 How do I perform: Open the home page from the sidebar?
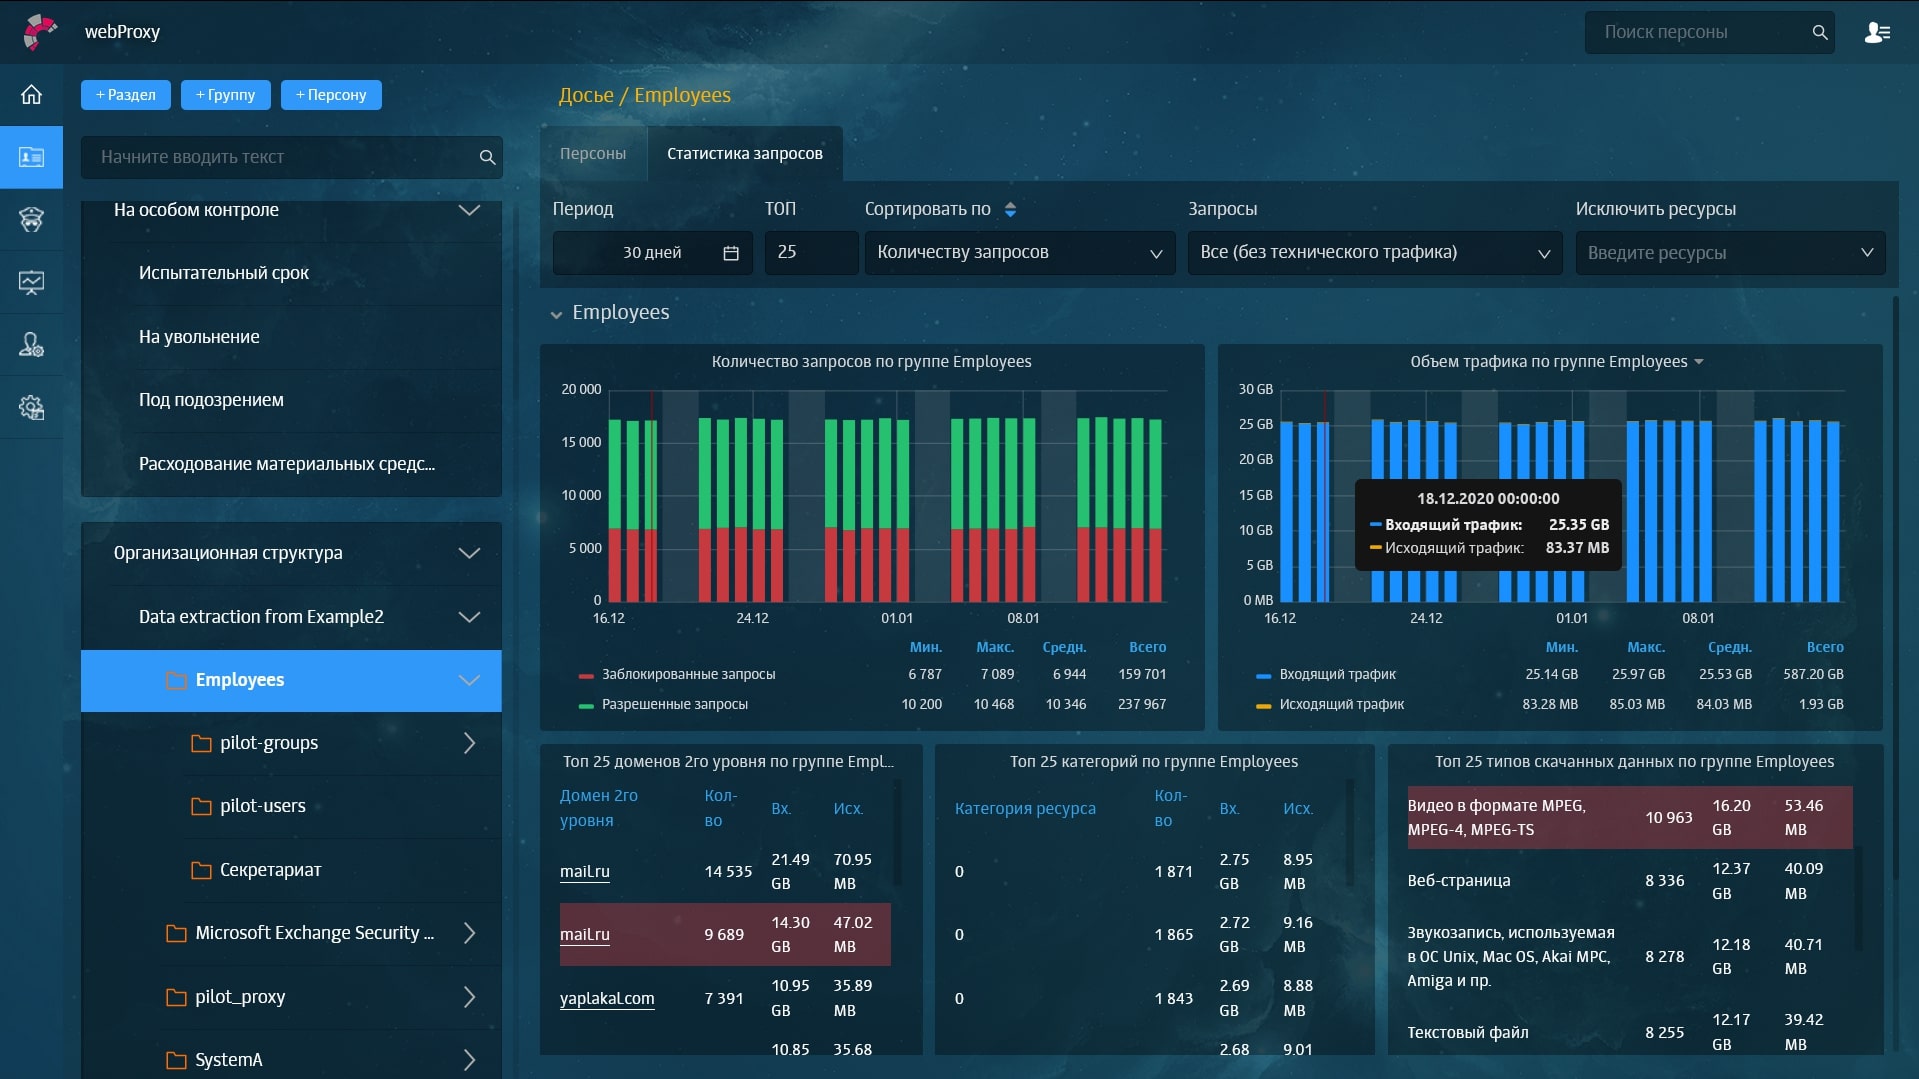tap(31, 95)
